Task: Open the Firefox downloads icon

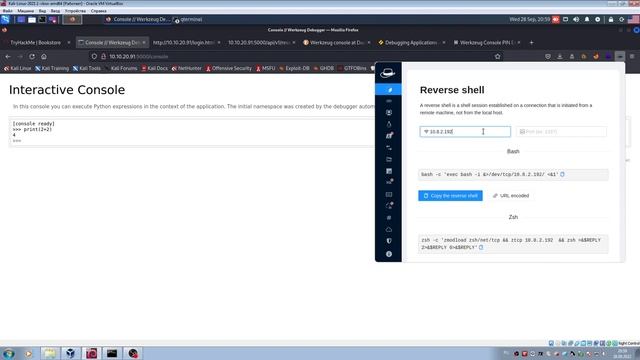Action: (x=560, y=56)
